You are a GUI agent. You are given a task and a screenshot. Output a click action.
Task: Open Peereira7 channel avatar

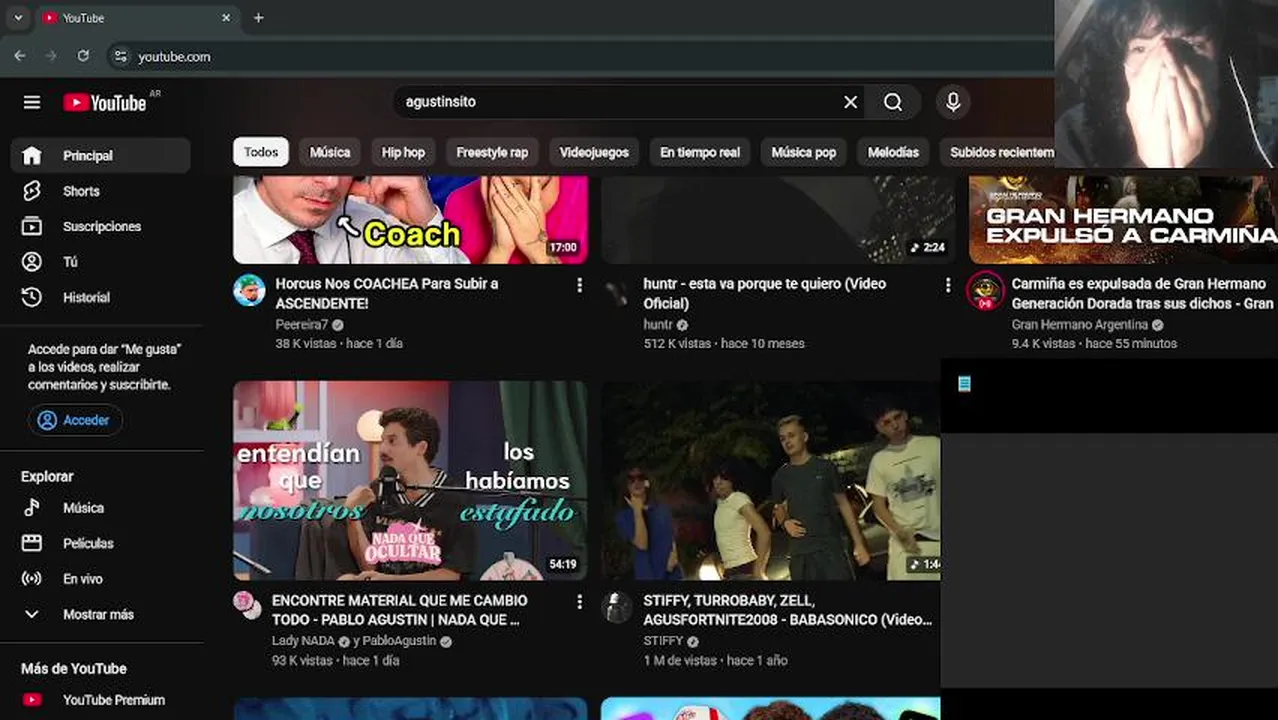[249, 291]
